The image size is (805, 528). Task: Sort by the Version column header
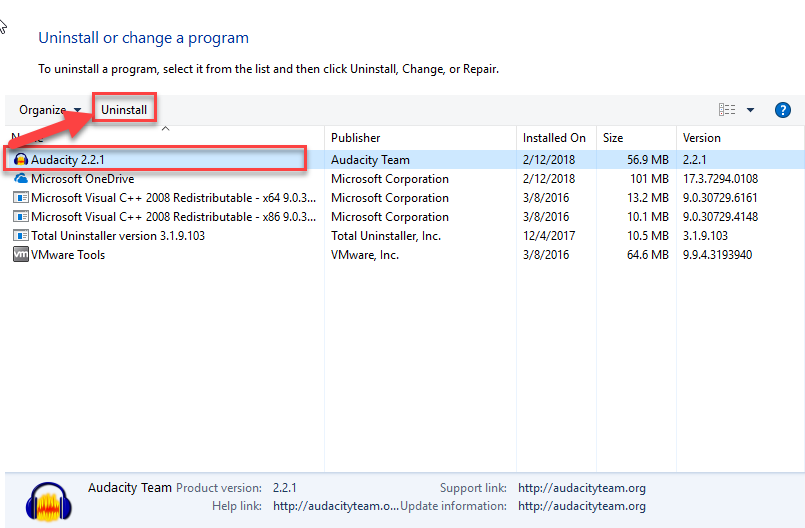click(x=701, y=138)
